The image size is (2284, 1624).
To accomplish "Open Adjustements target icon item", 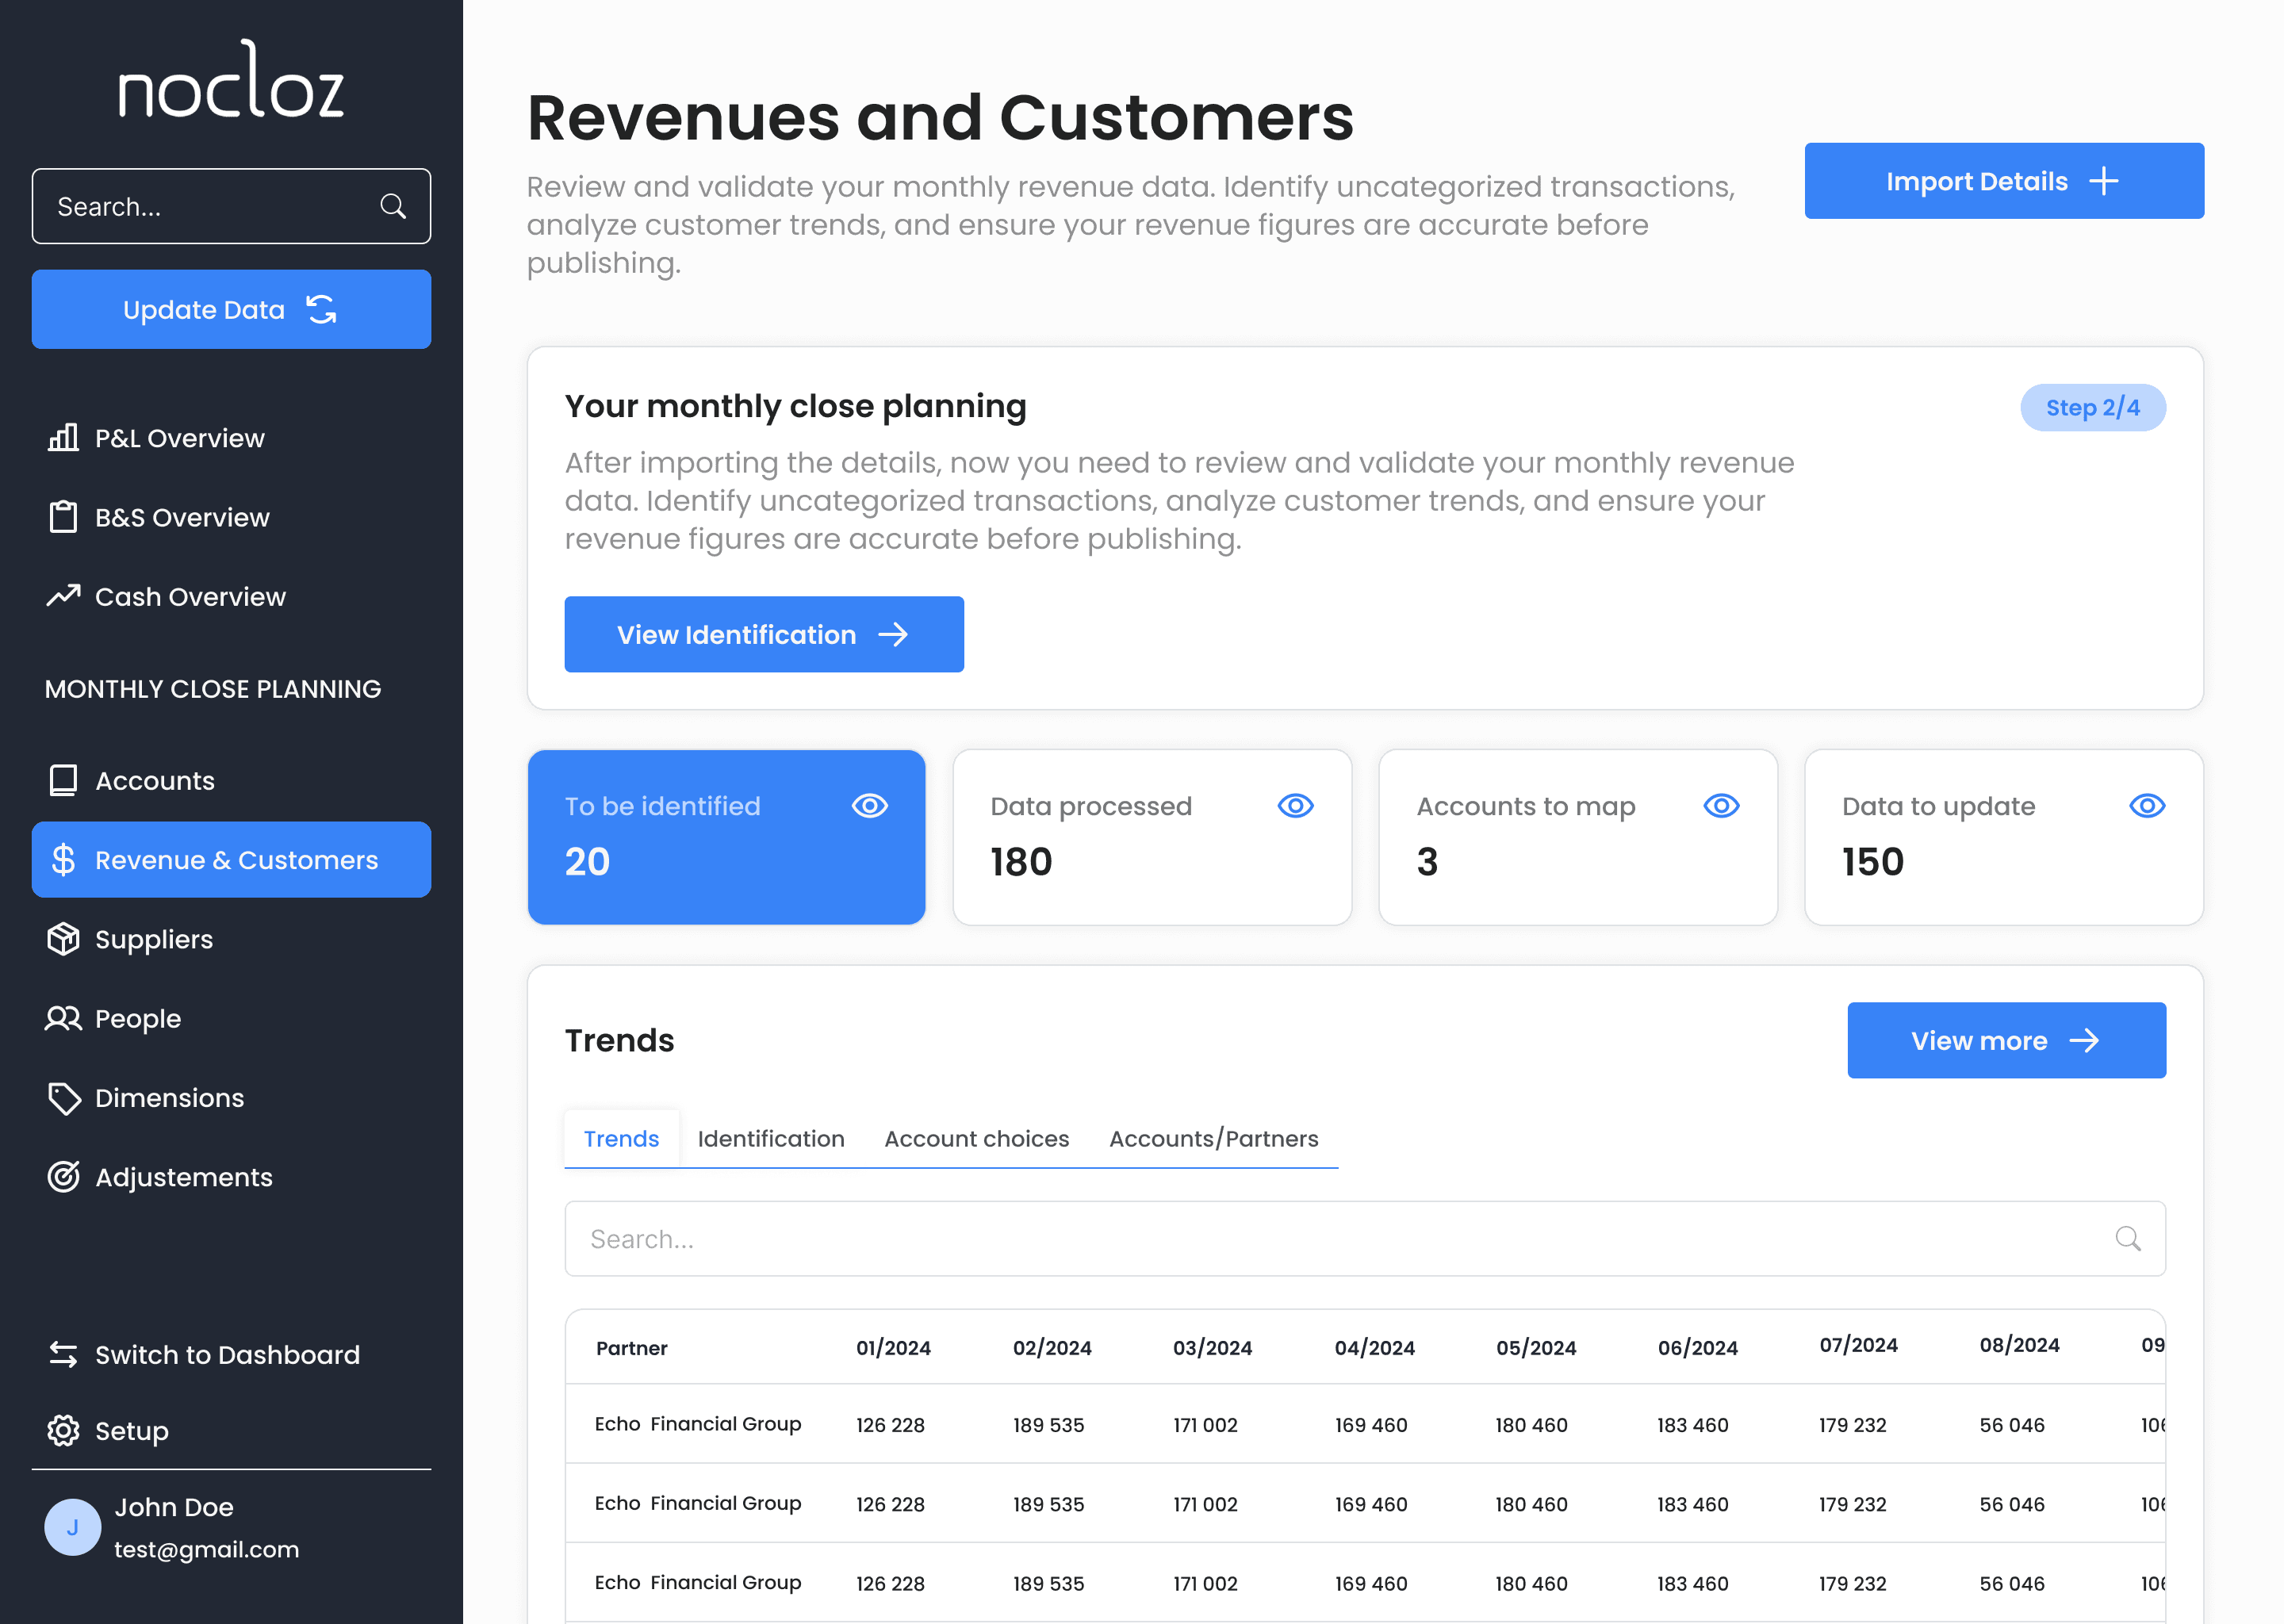I will (183, 1177).
